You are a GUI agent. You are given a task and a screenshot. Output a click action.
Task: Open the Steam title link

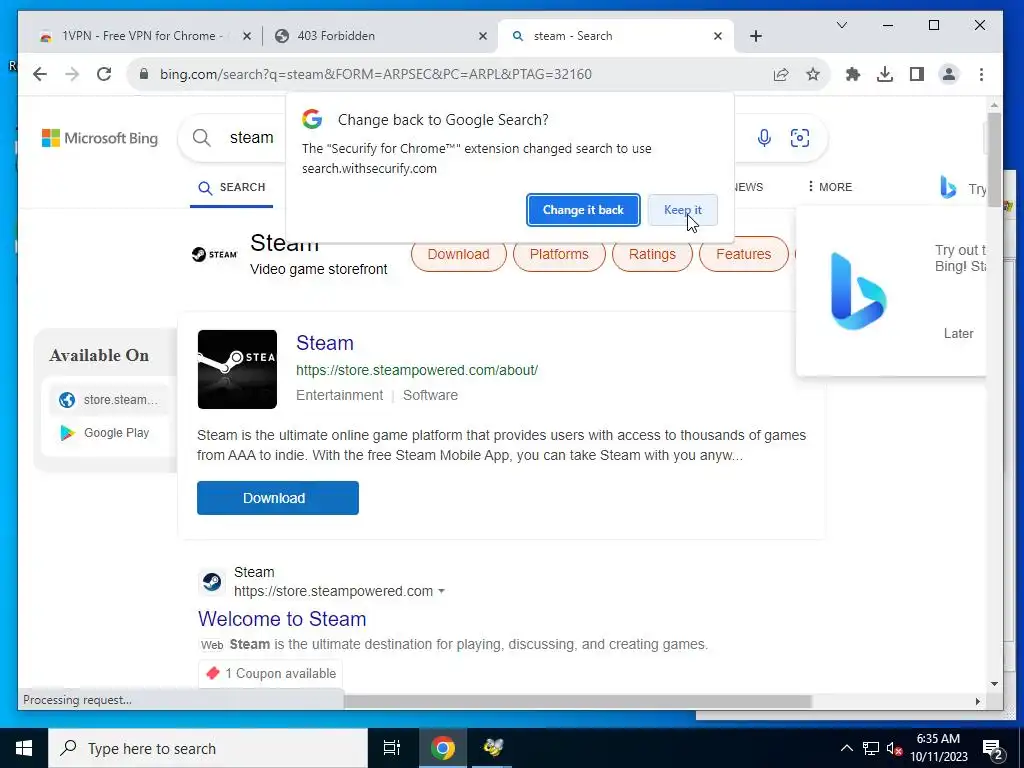tap(325, 343)
